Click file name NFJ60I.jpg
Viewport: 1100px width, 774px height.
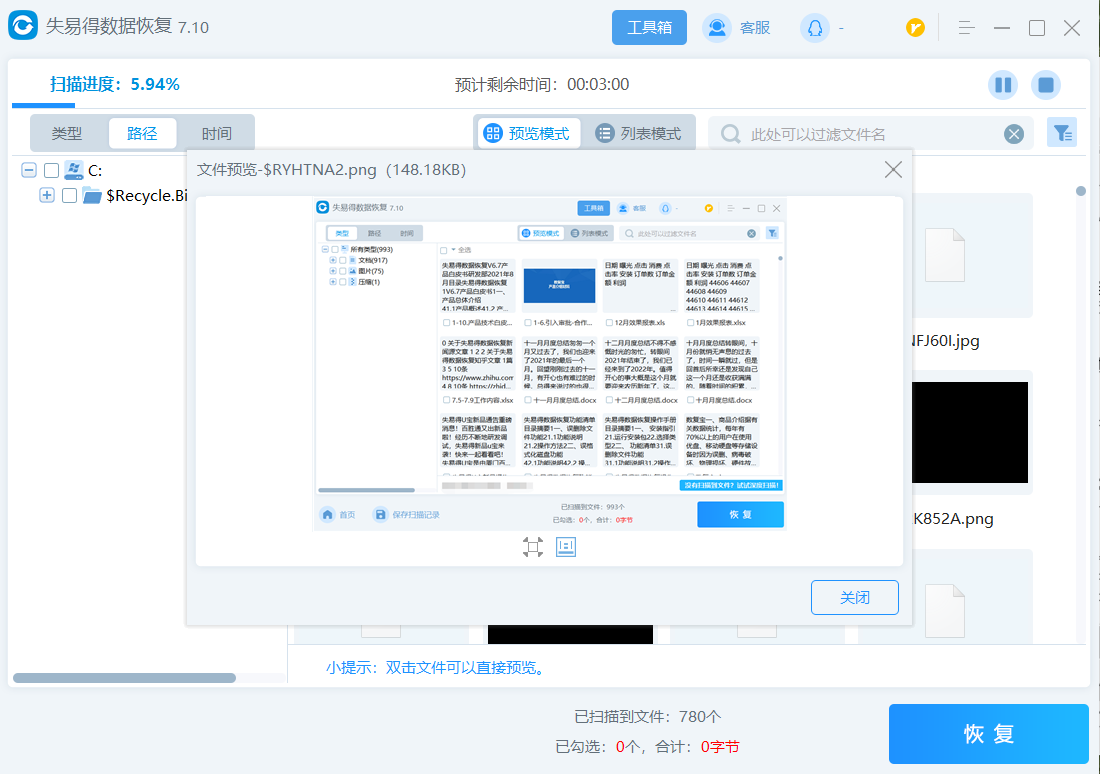tap(946, 341)
